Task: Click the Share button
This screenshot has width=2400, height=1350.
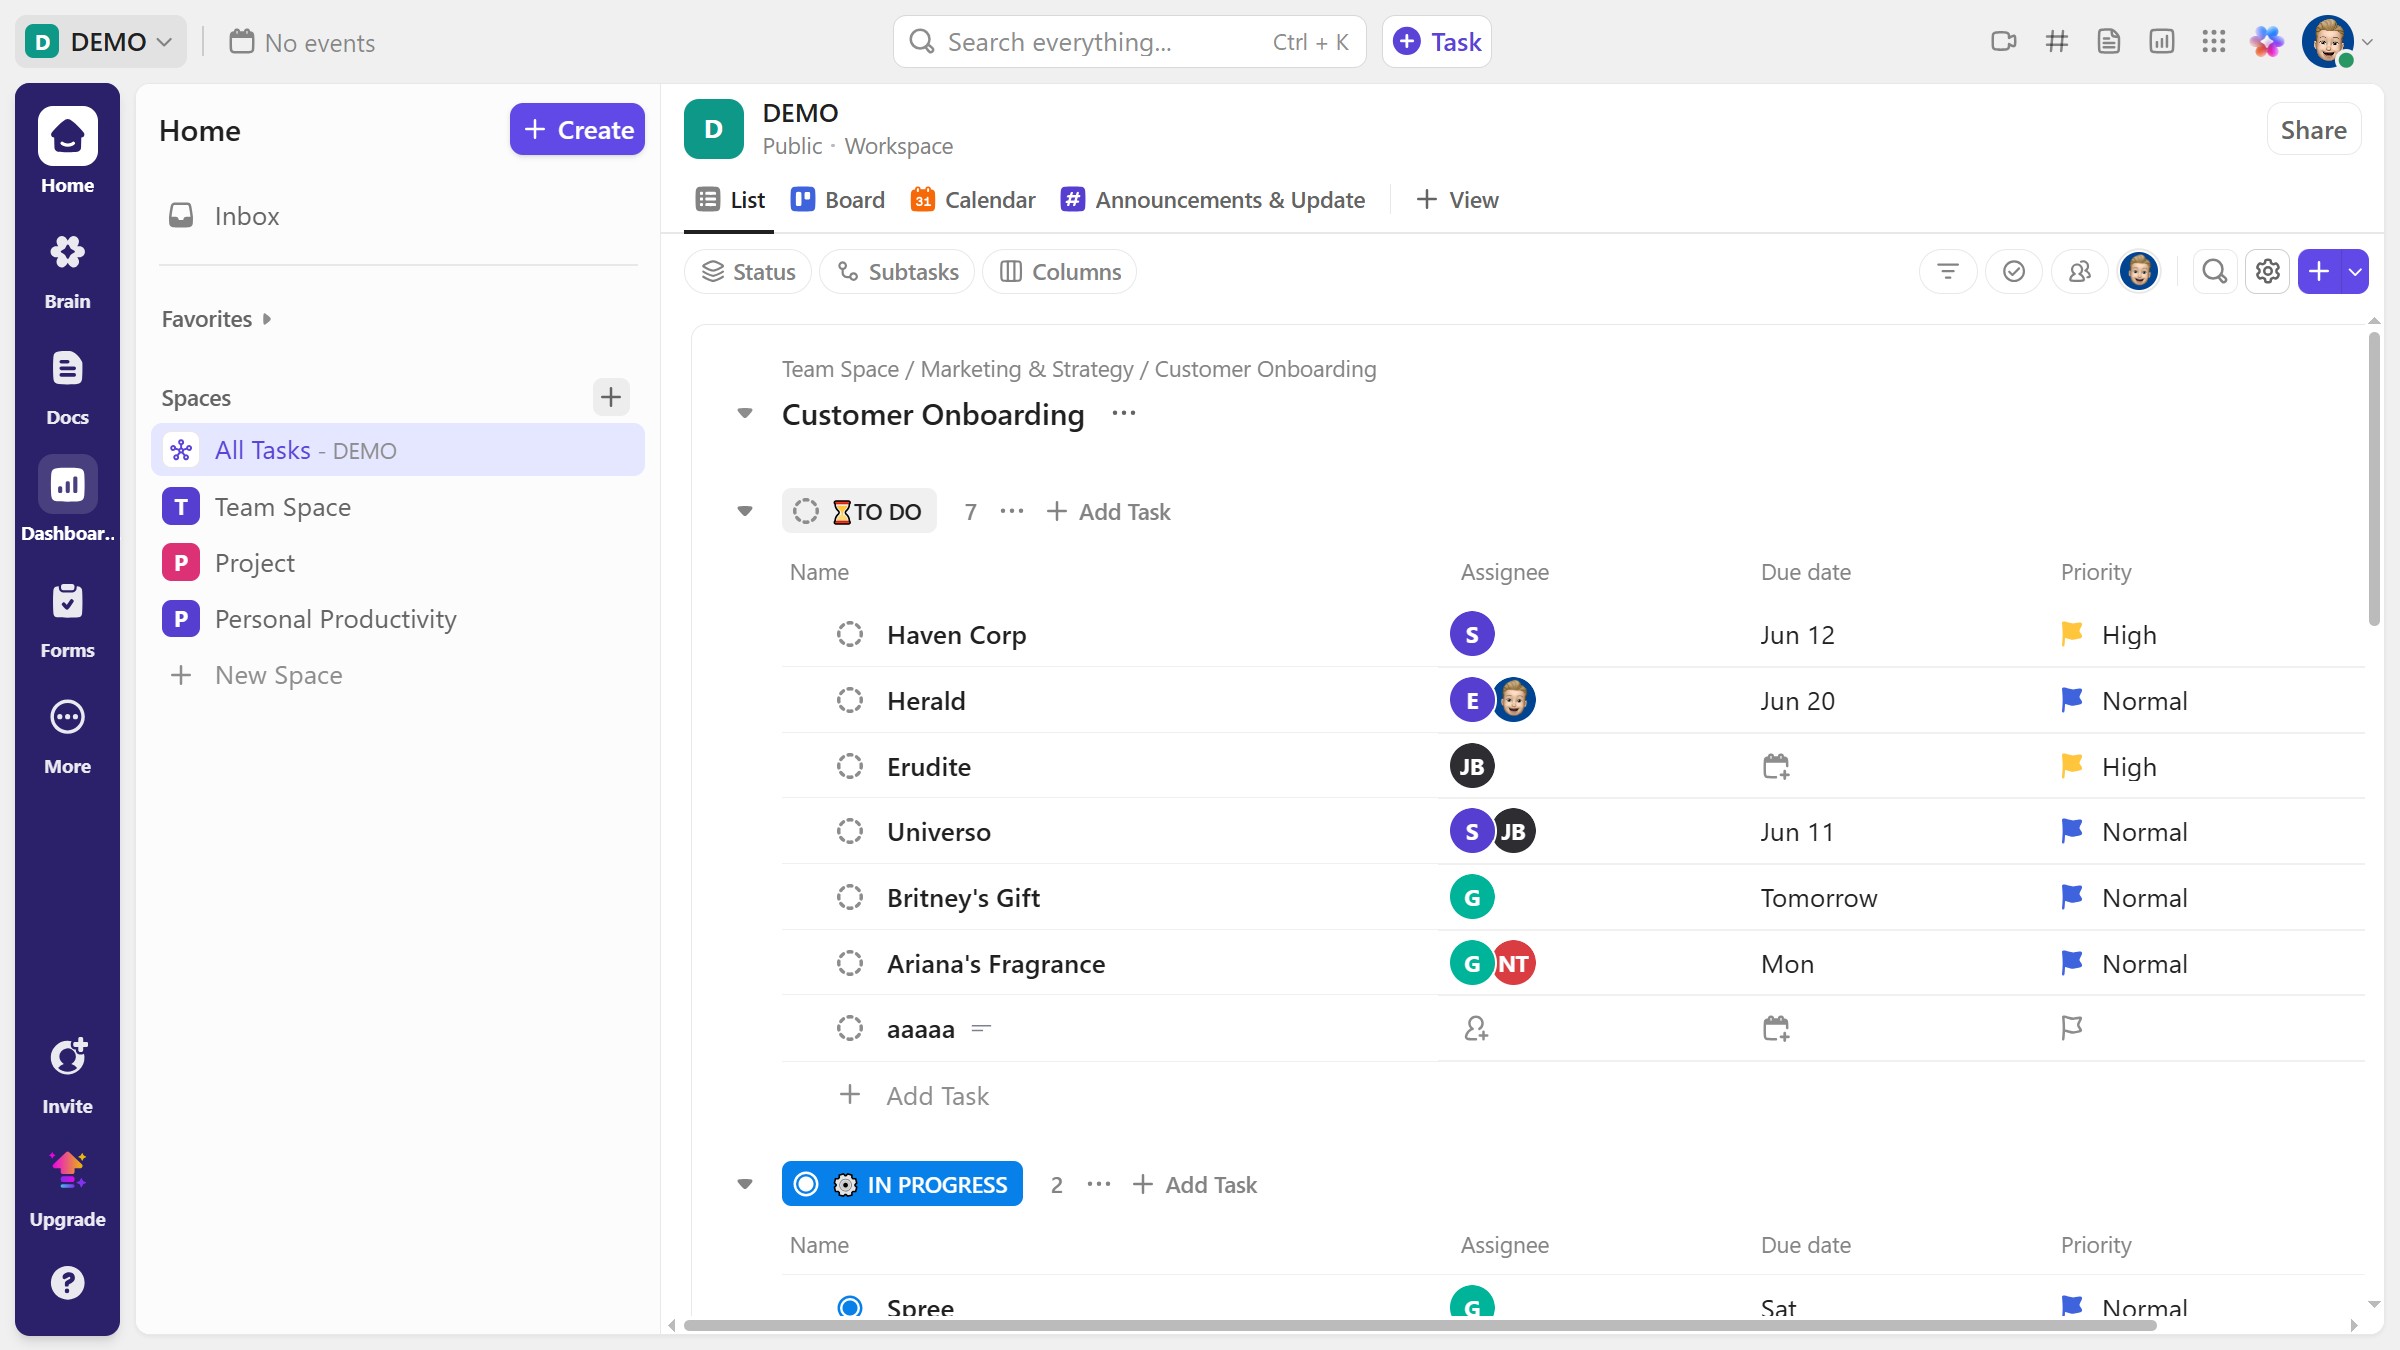Action: tap(2312, 130)
